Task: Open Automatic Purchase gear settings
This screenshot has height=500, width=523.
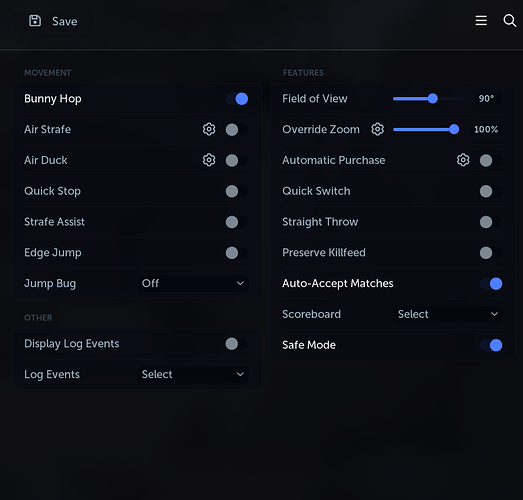Action: (x=463, y=160)
